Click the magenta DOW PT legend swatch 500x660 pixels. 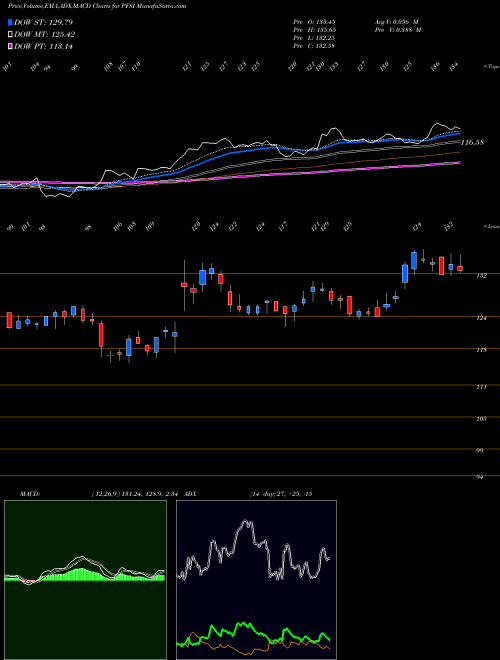11,46
